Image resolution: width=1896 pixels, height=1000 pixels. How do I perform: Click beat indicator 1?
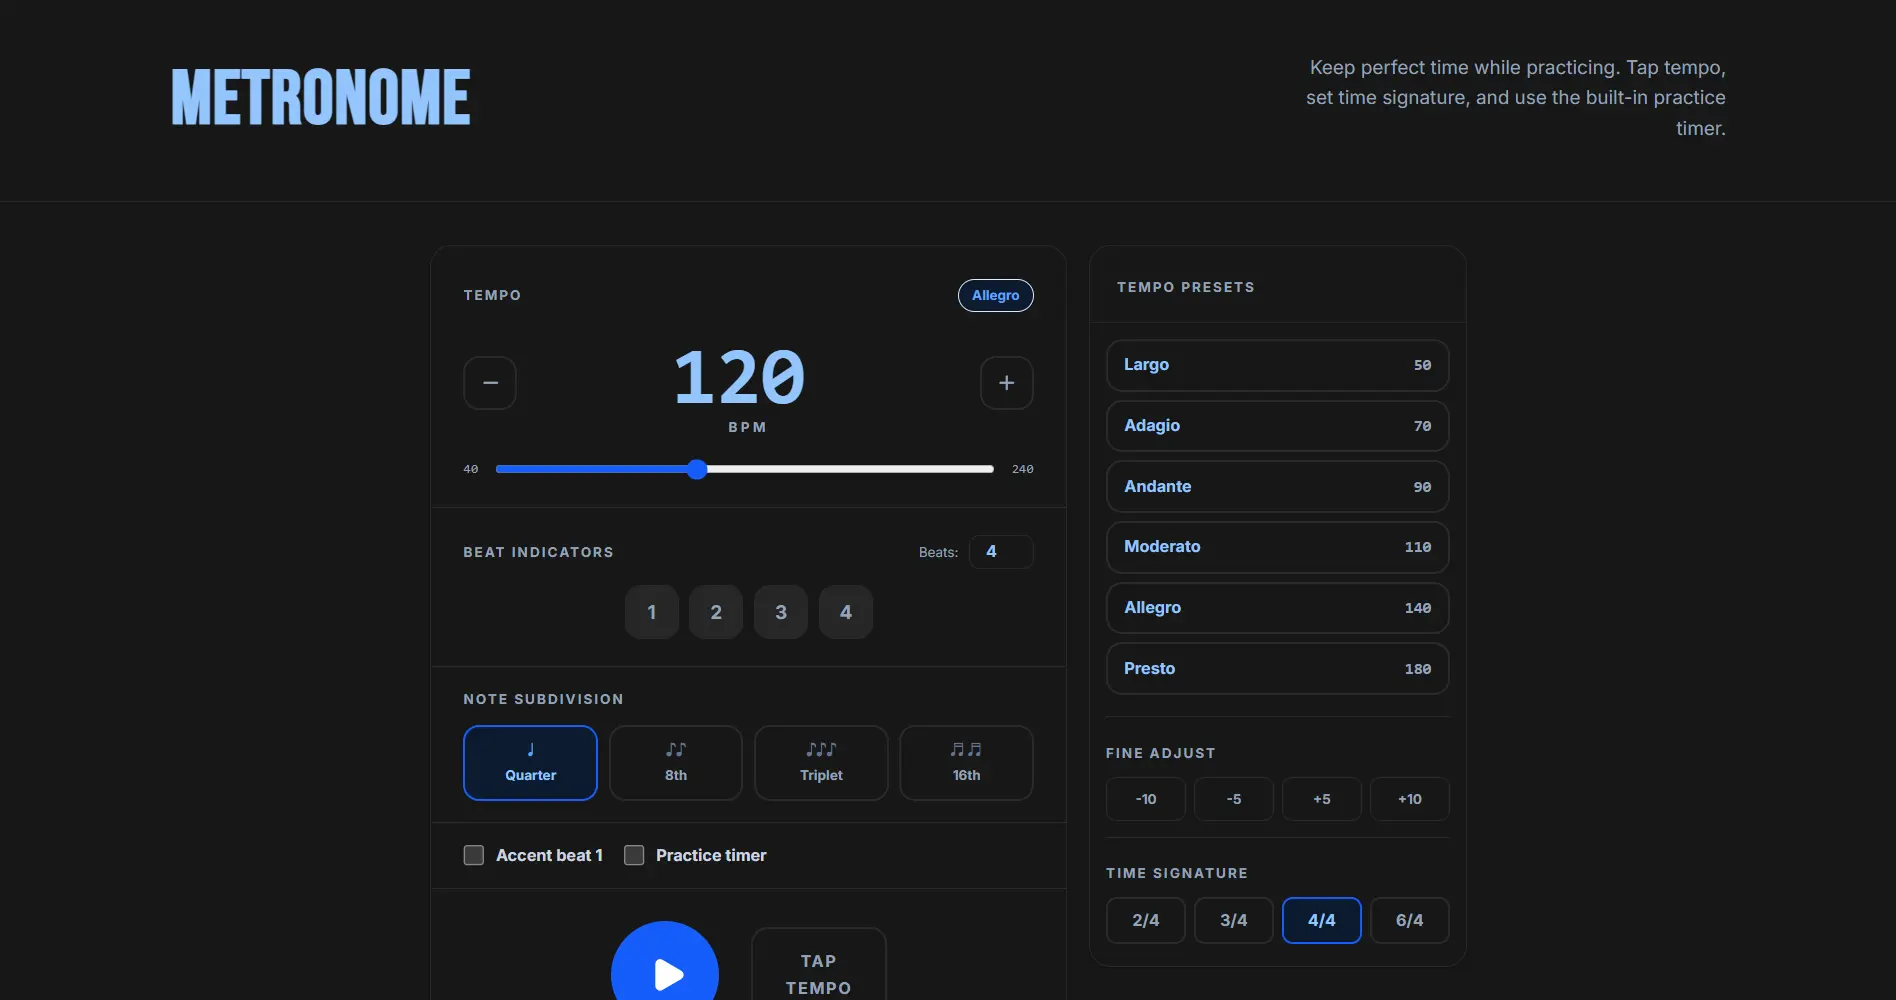coord(652,612)
